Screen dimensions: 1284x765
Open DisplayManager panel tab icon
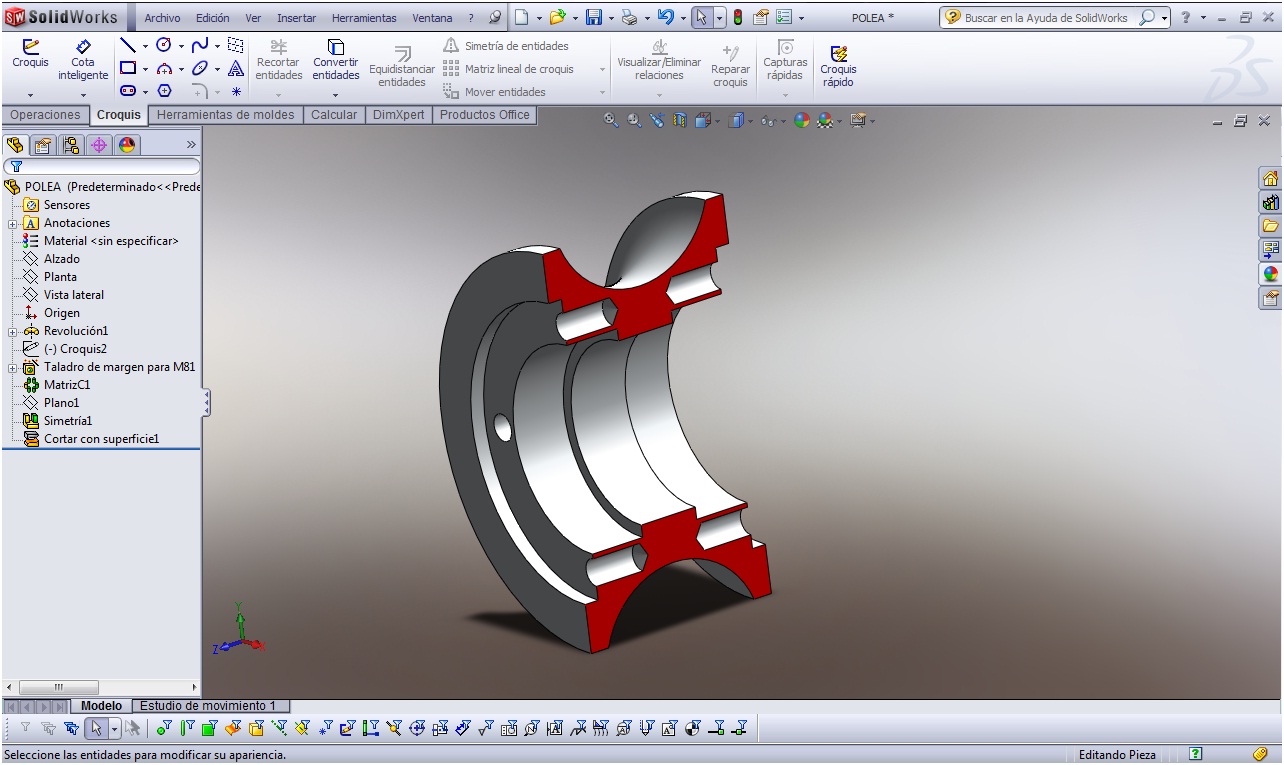pyautogui.click(x=126, y=145)
